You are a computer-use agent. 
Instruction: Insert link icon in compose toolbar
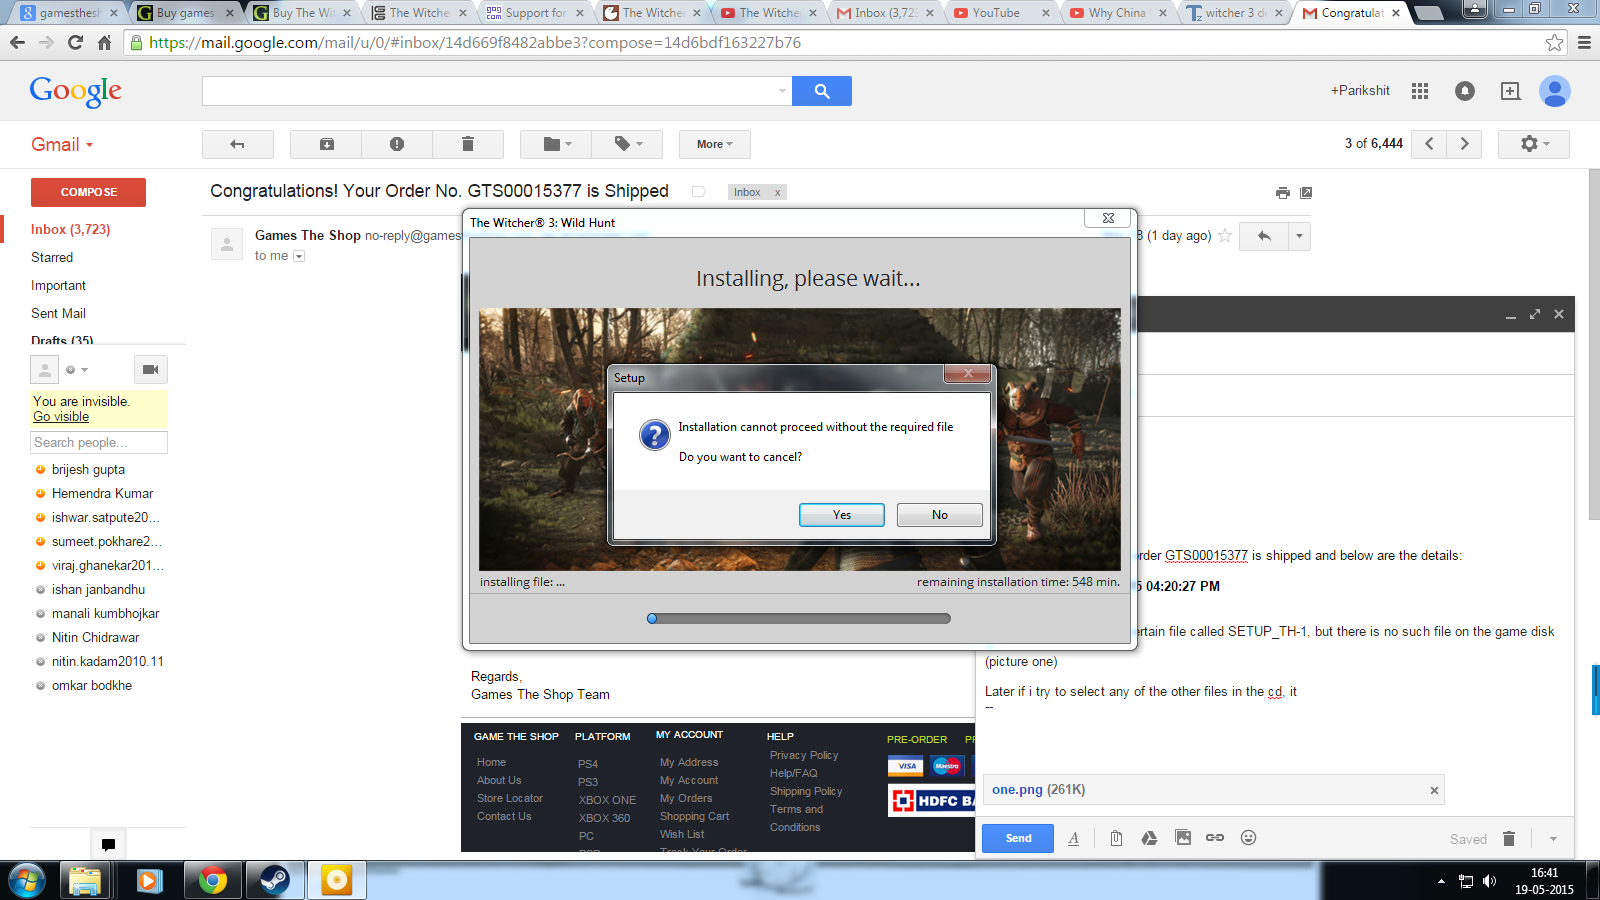[x=1215, y=838]
